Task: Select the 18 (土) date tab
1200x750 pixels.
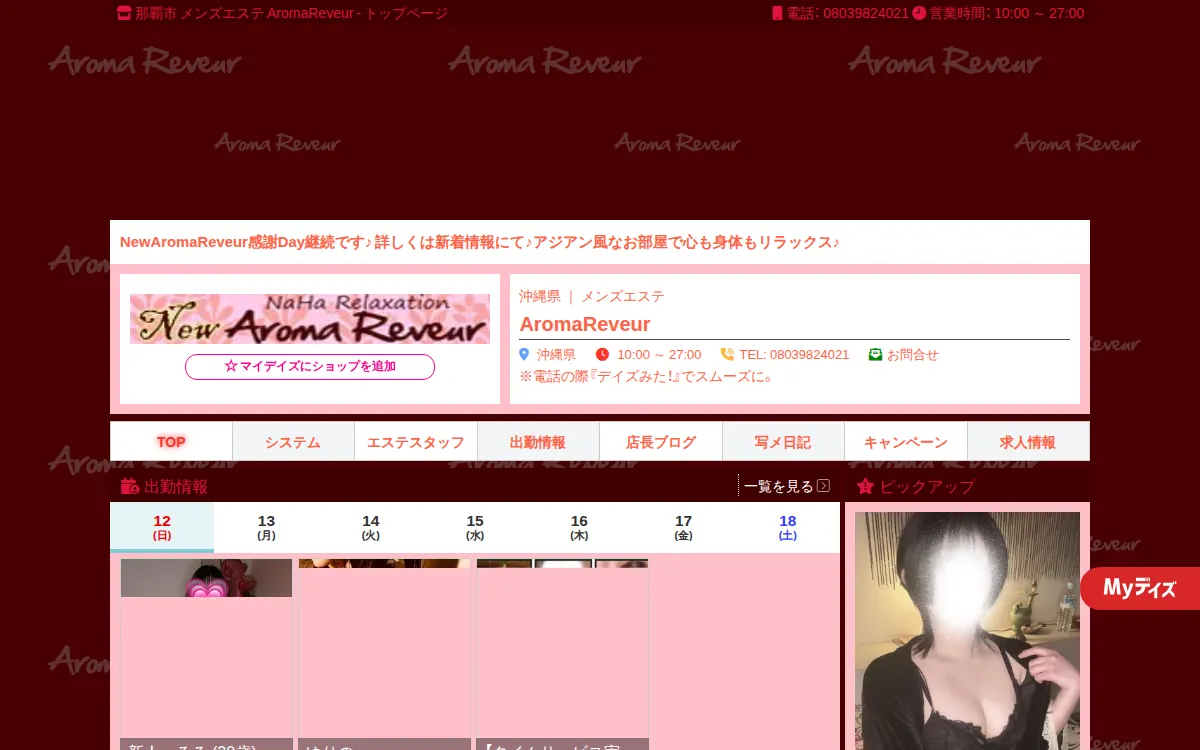Action: point(788,527)
